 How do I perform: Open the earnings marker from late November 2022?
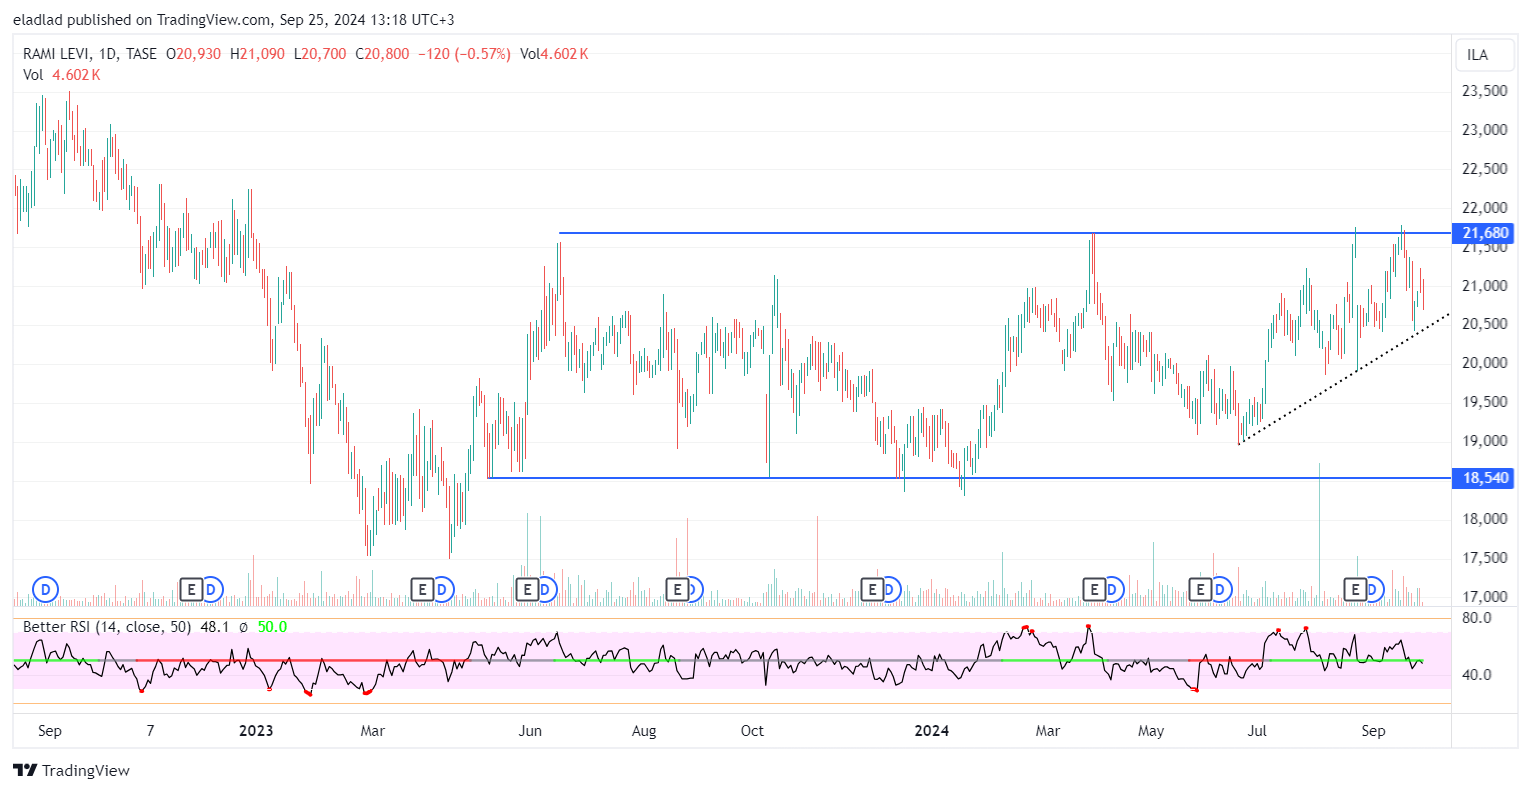coord(191,590)
